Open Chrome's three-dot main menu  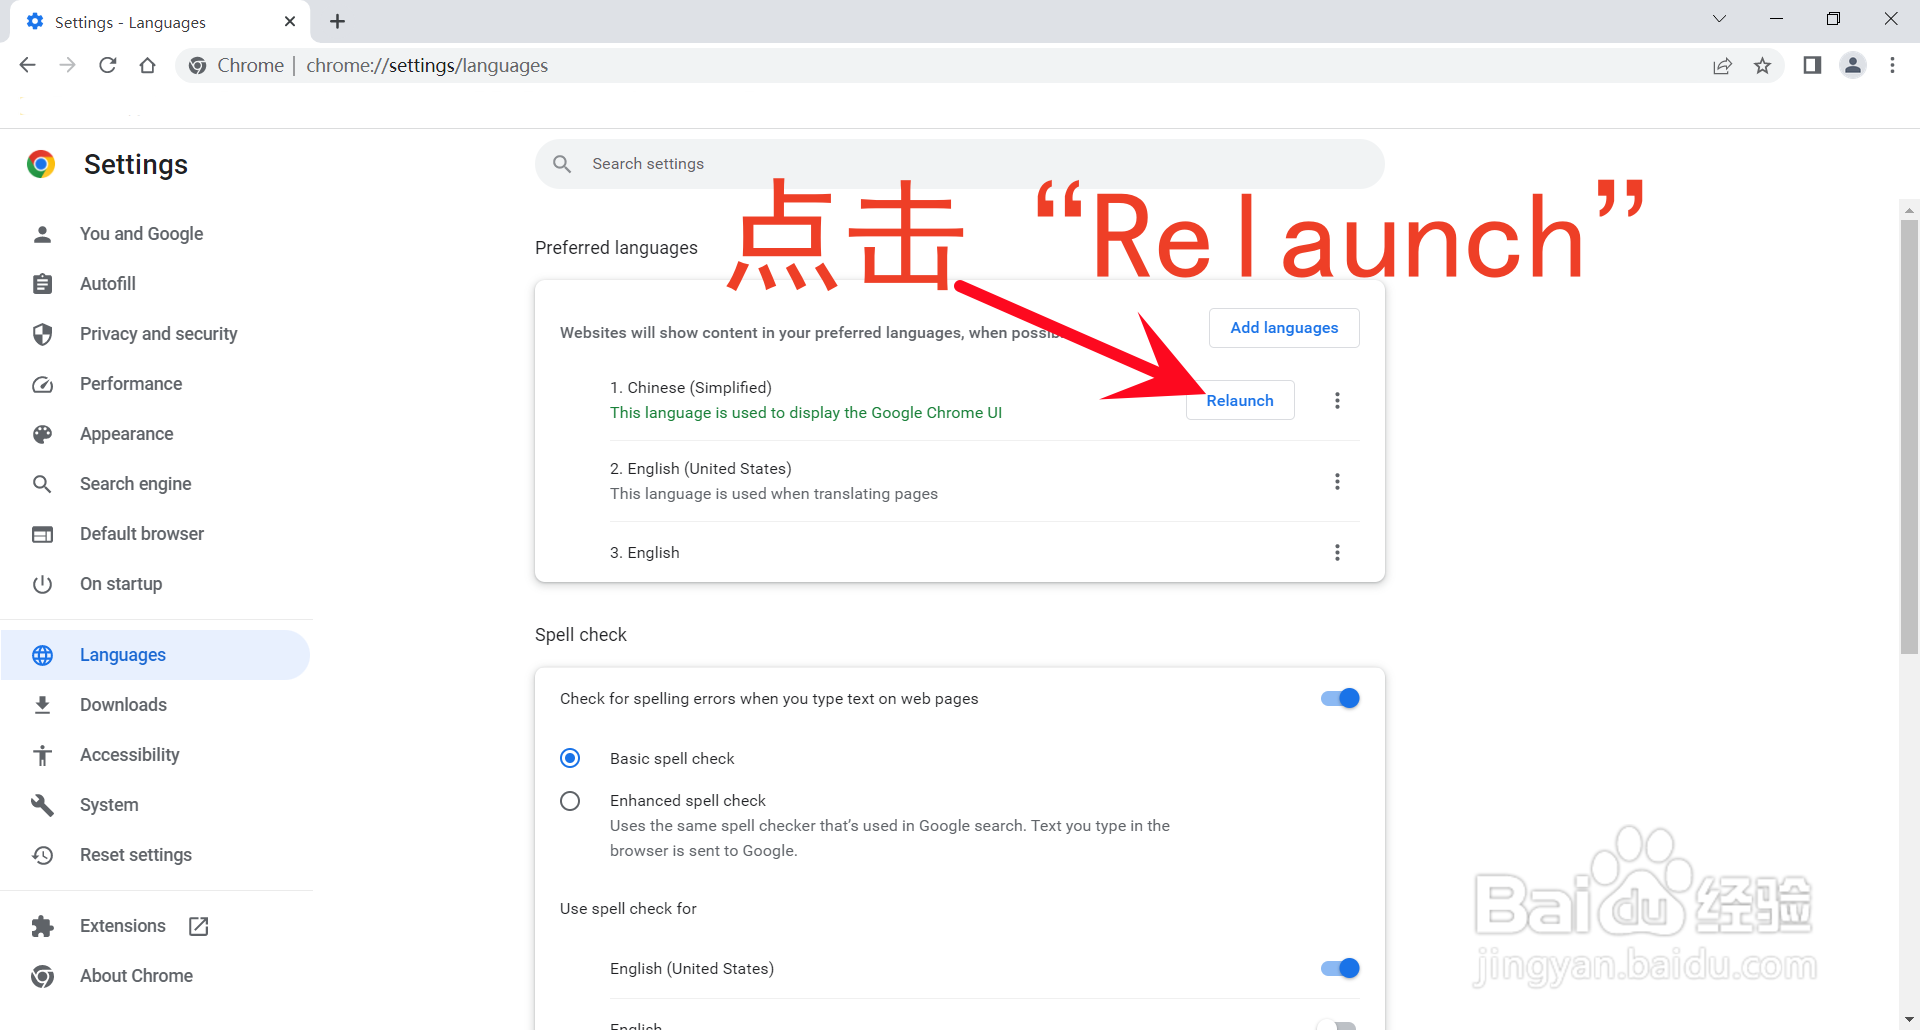(1892, 65)
